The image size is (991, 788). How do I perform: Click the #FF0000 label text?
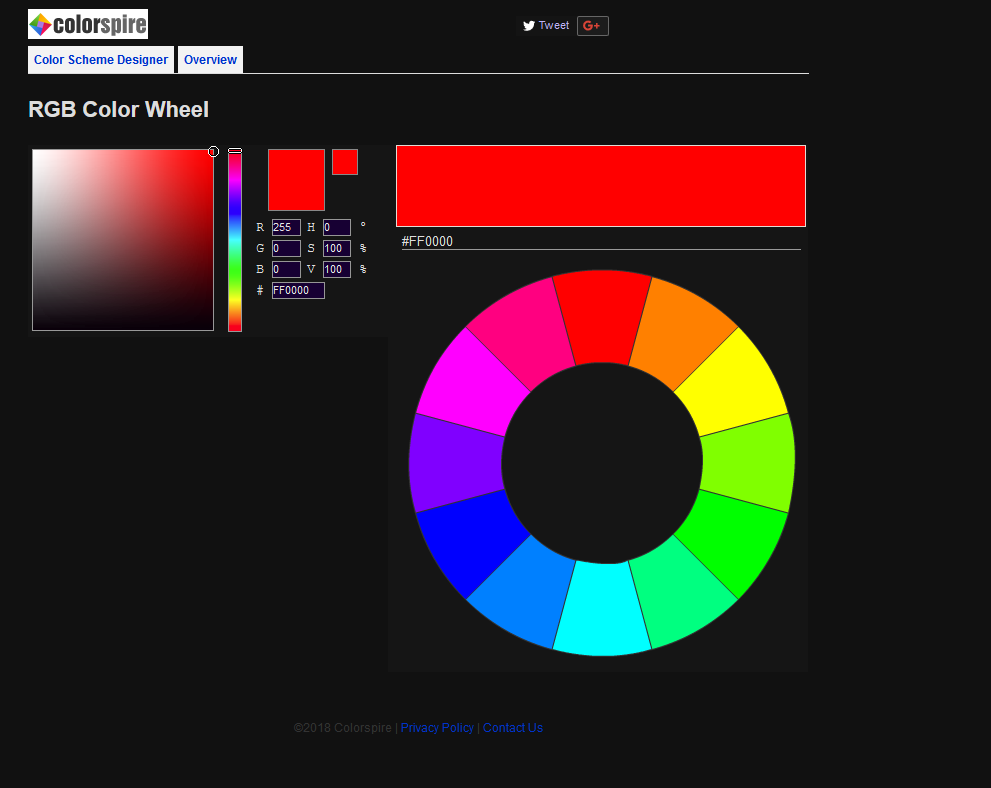427,241
